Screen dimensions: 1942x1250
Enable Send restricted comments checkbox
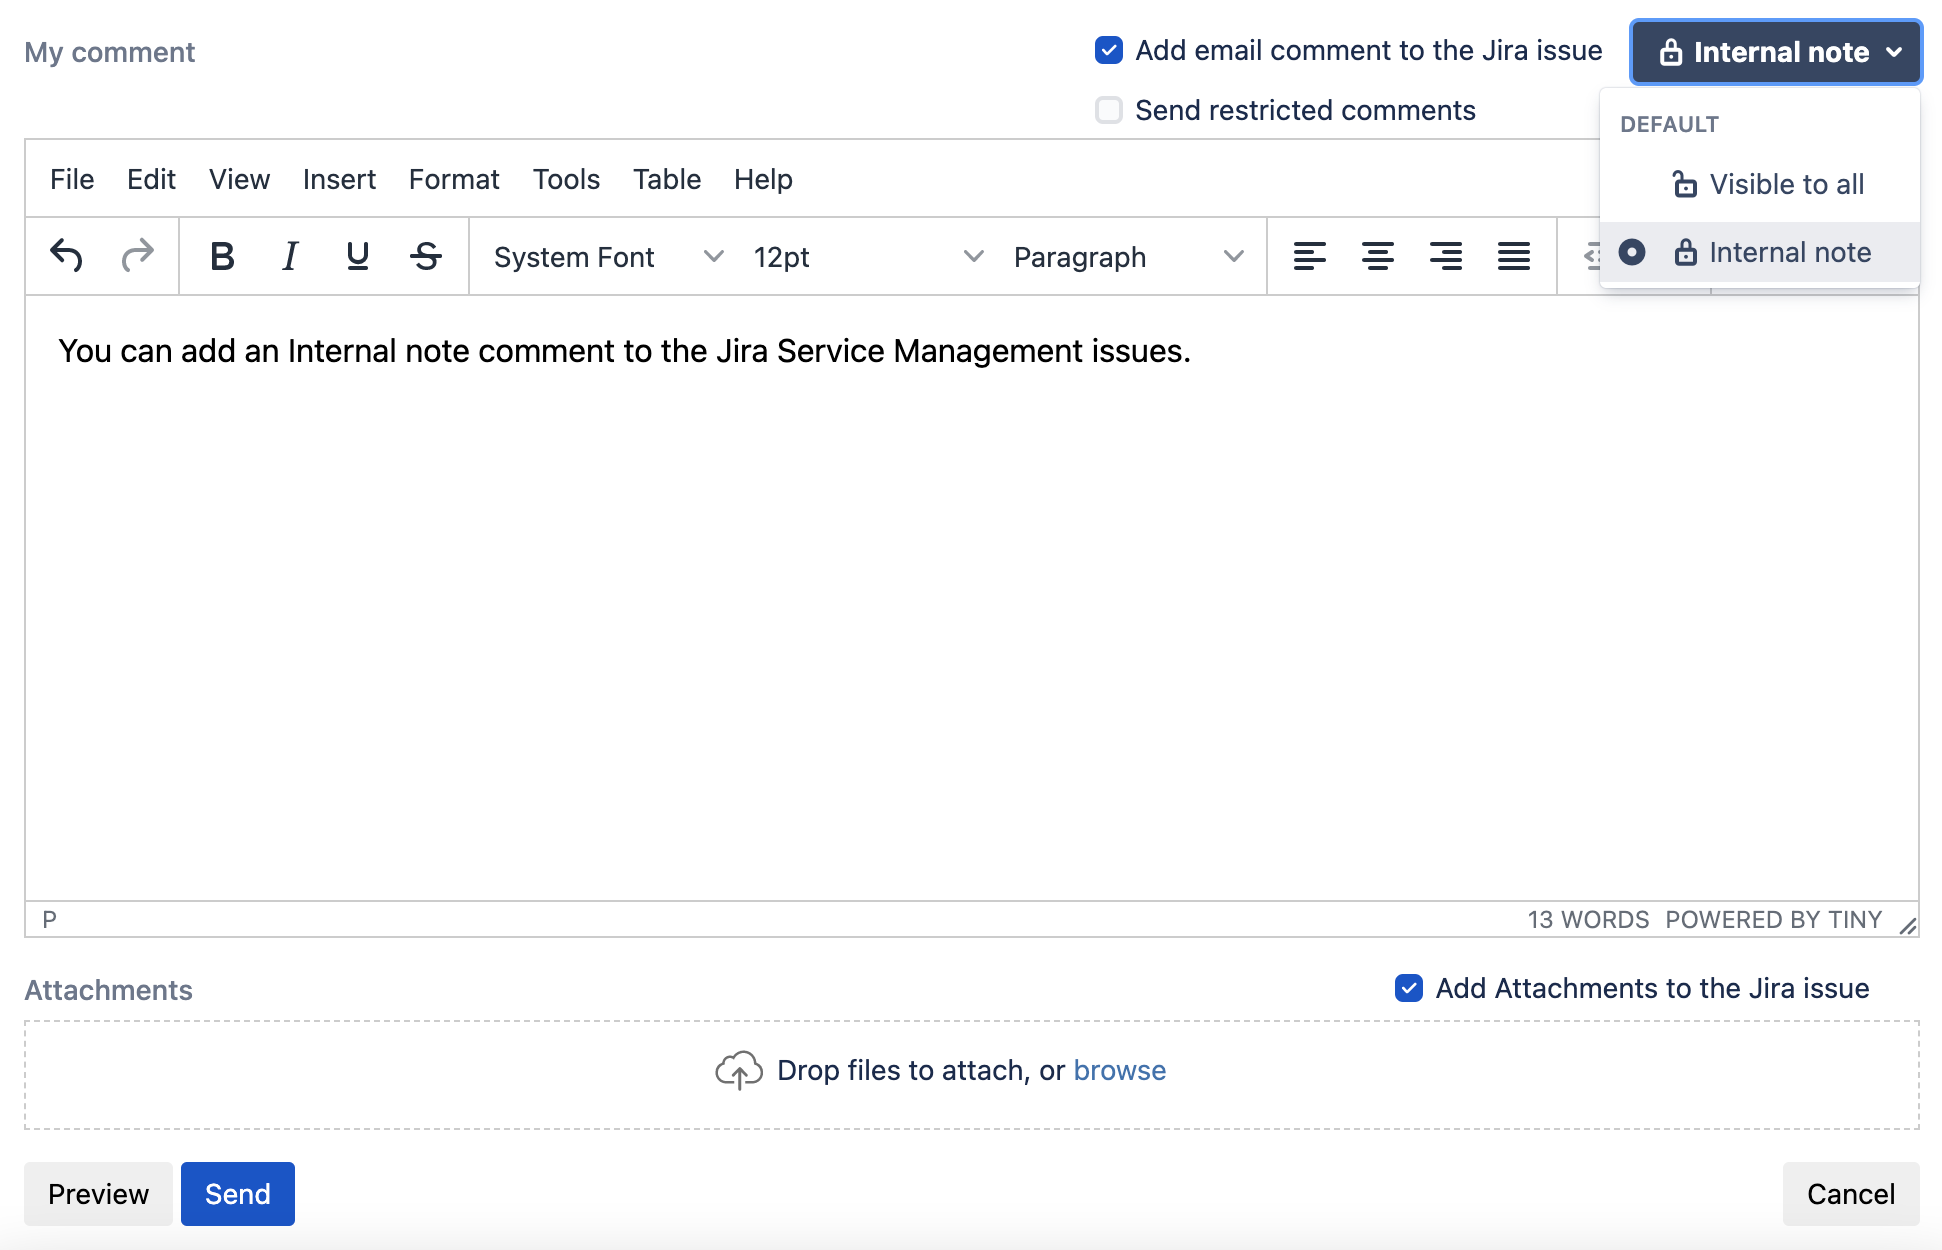[x=1108, y=110]
